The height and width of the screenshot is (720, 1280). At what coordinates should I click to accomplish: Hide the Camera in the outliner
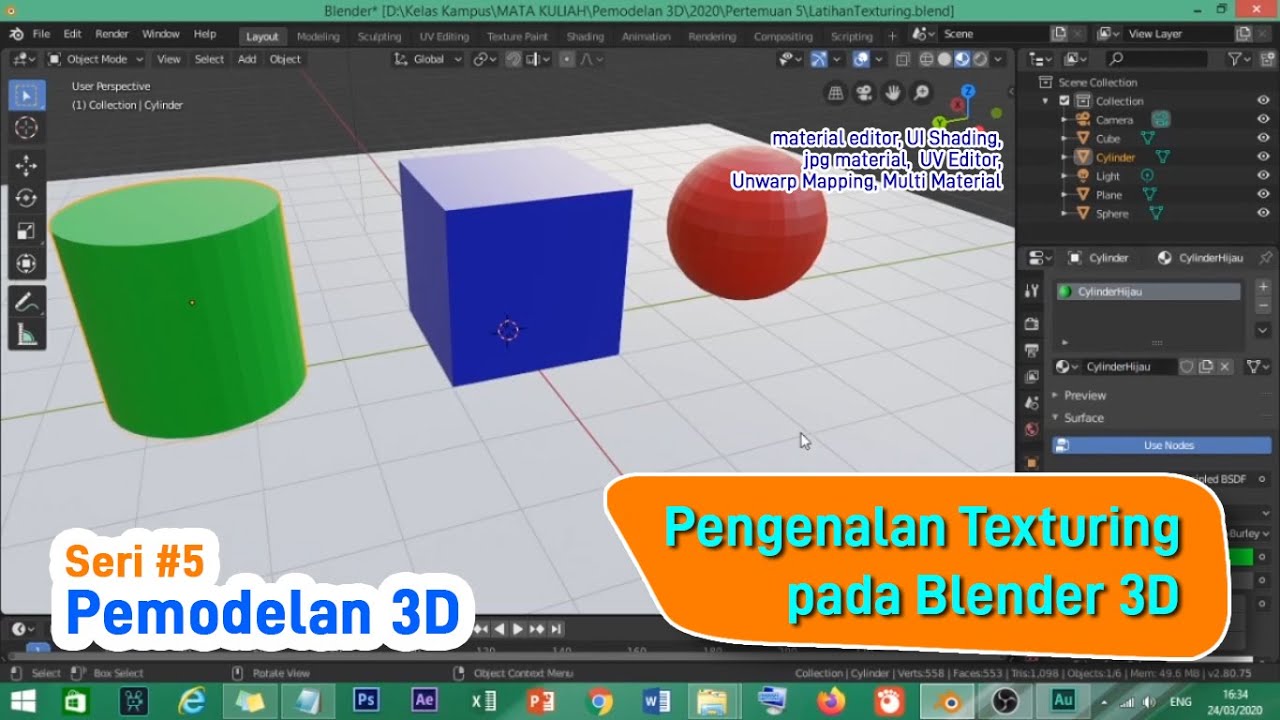coord(1263,119)
